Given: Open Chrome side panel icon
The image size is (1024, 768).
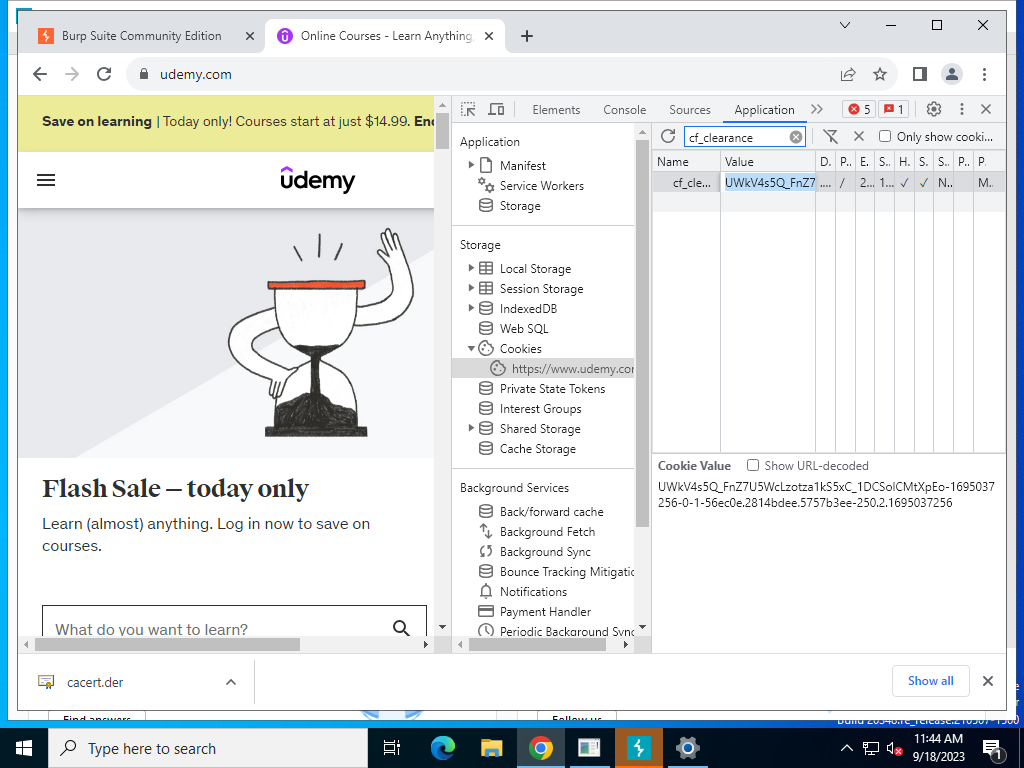Looking at the screenshot, I should 920,74.
